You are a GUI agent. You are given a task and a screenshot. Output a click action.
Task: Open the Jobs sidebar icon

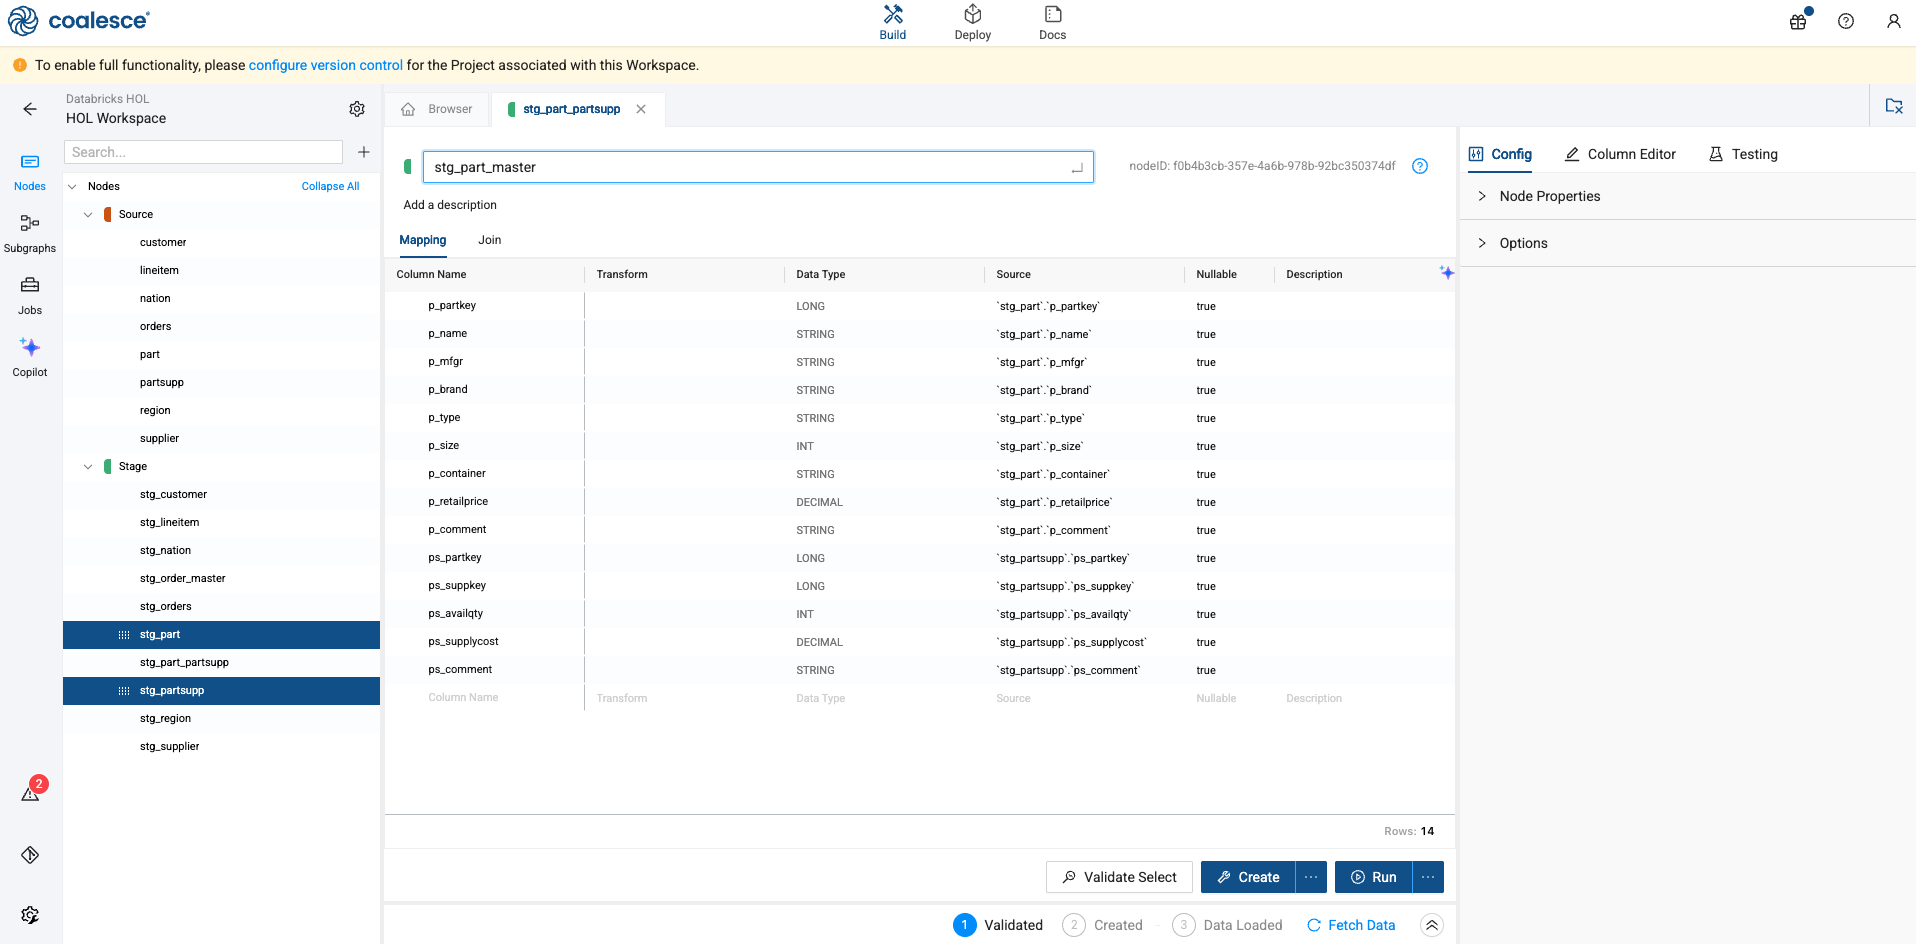point(30,296)
